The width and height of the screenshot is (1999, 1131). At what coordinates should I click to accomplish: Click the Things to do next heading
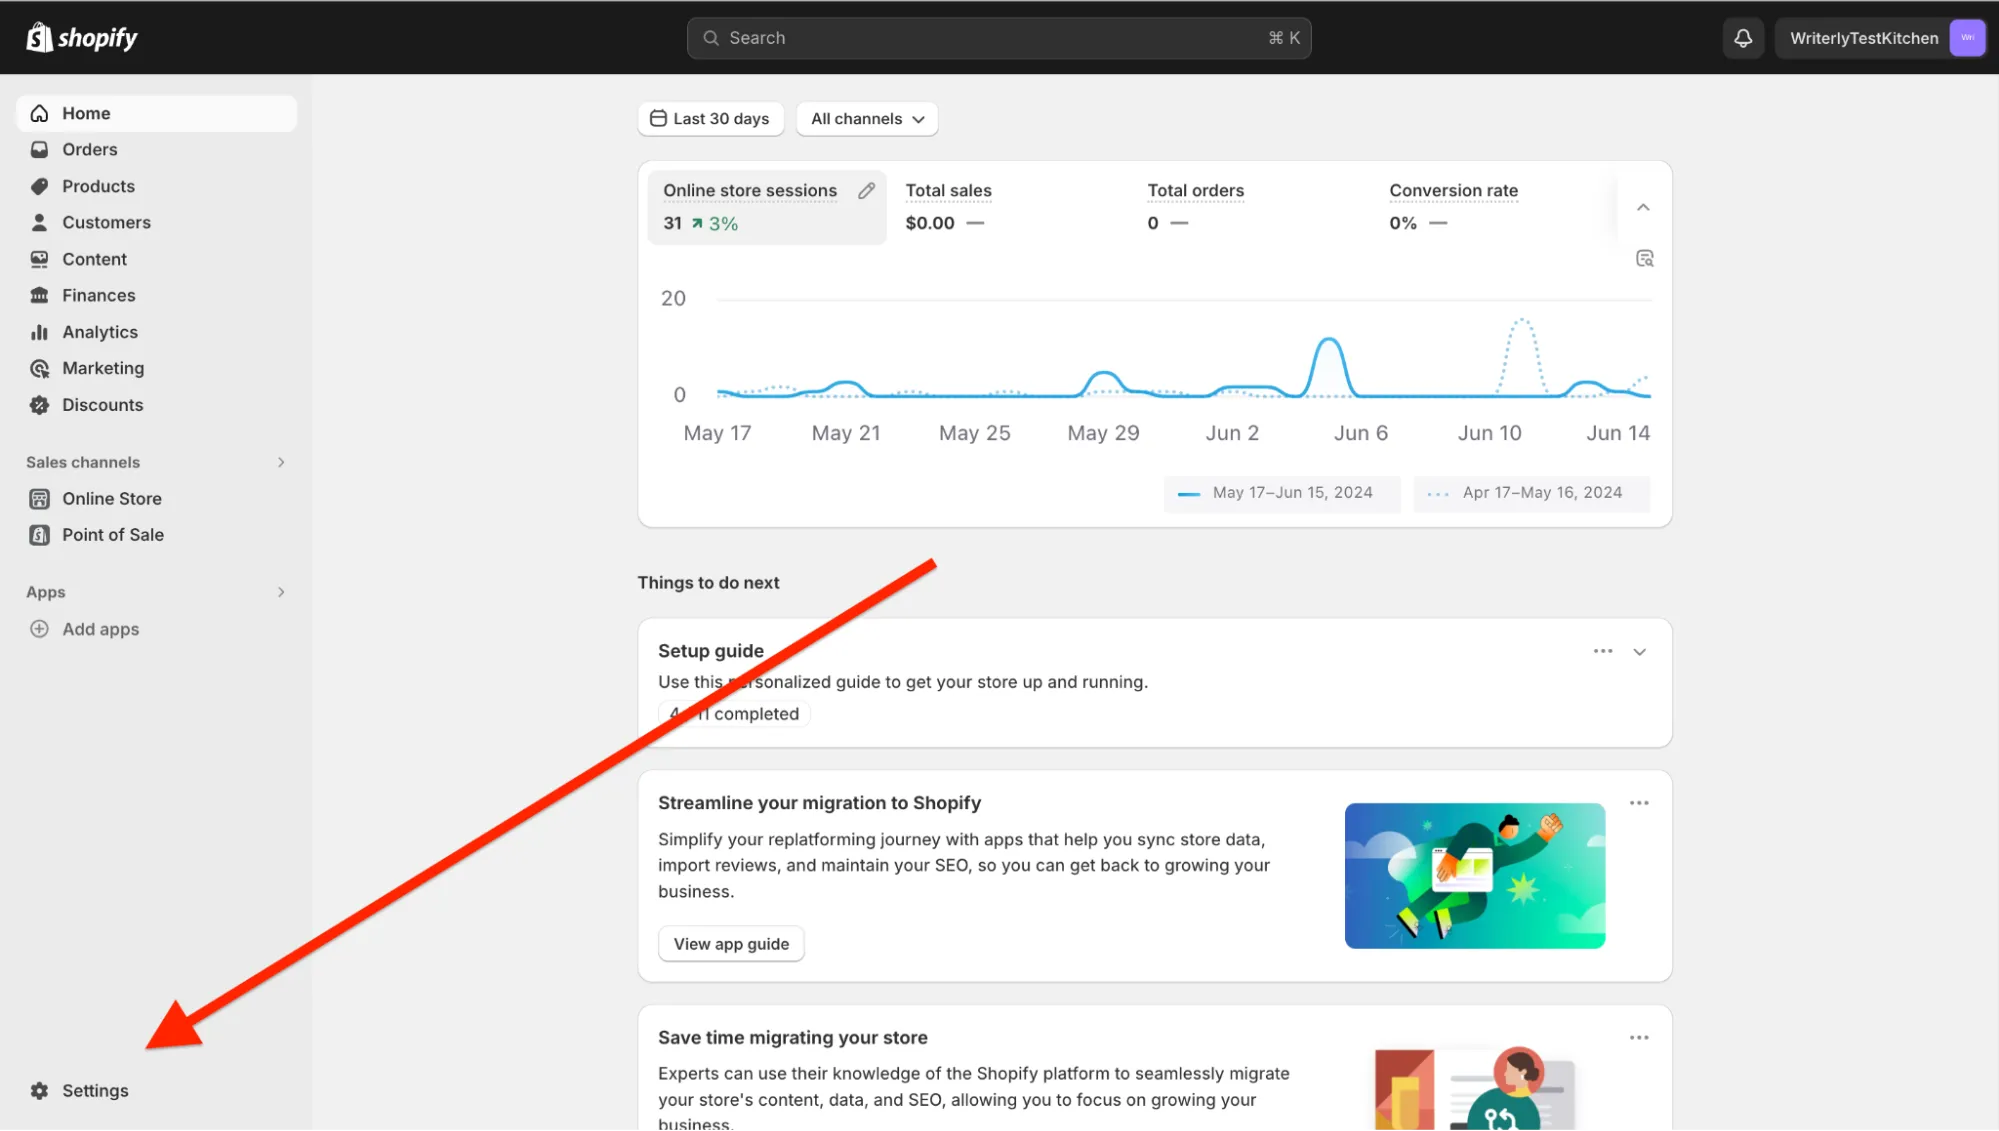[x=708, y=583]
